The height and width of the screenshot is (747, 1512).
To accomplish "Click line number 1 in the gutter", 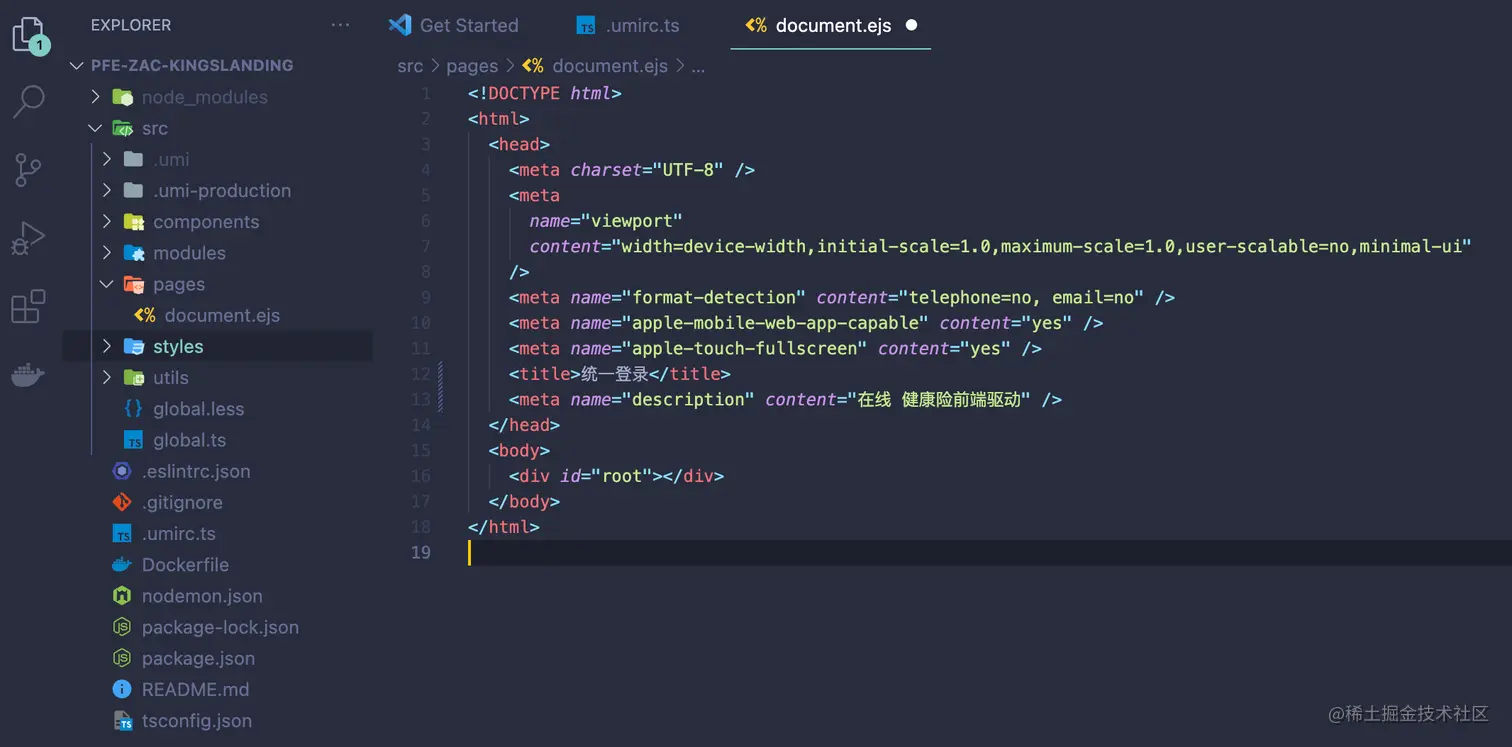I will 426,93.
